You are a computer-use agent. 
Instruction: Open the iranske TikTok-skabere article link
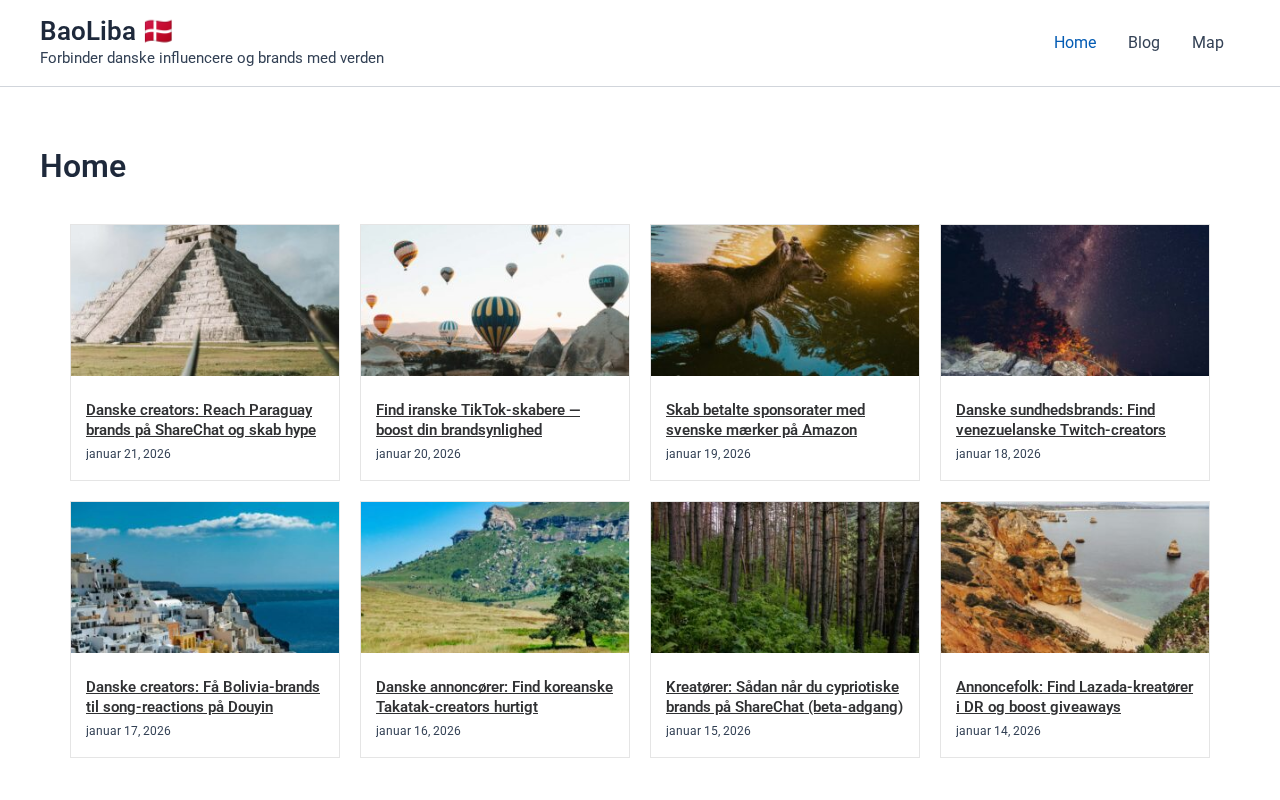click(x=478, y=420)
